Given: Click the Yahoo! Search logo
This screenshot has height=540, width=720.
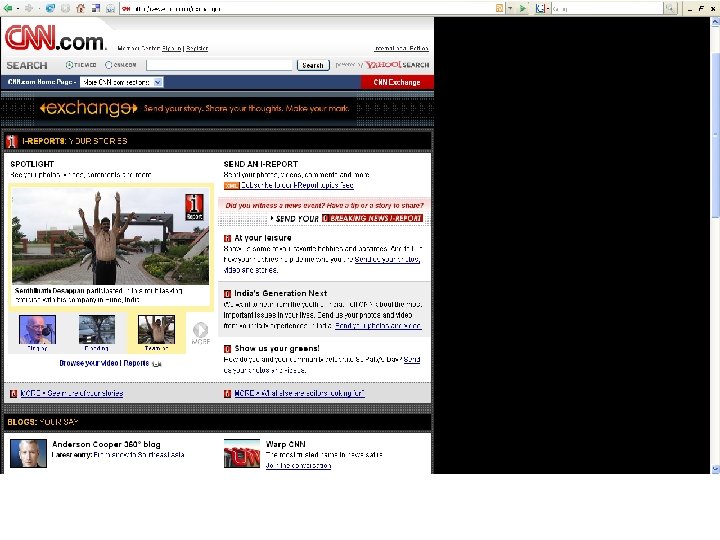Looking at the screenshot, I should [x=397, y=65].
